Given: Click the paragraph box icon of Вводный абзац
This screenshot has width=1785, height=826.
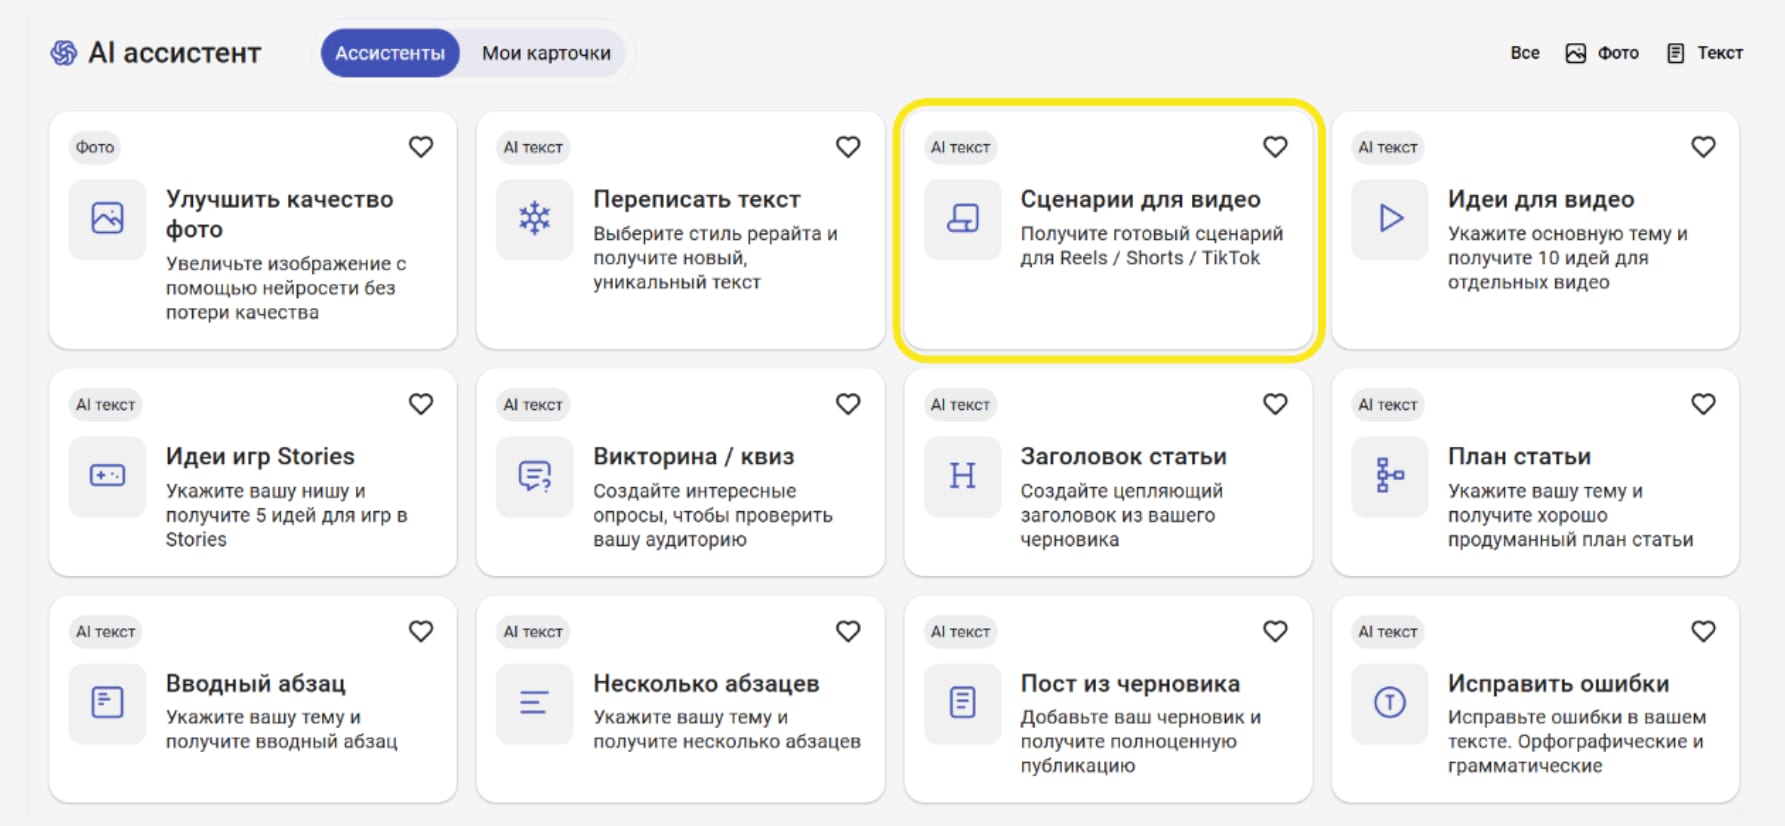Looking at the screenshot, I should pos(107,703).
